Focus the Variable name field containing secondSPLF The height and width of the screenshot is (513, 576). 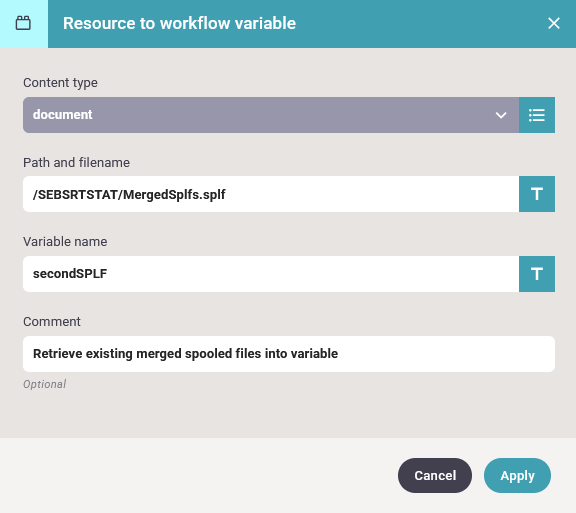pyautogui.click(x=271, y=274)
